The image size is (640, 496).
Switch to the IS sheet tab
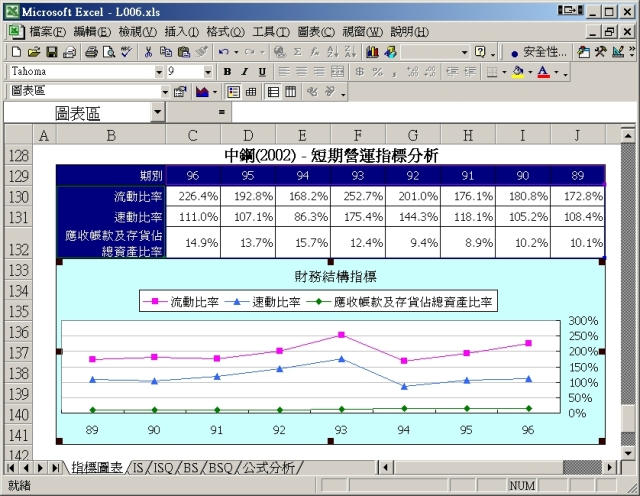click(x=138, y=467)
